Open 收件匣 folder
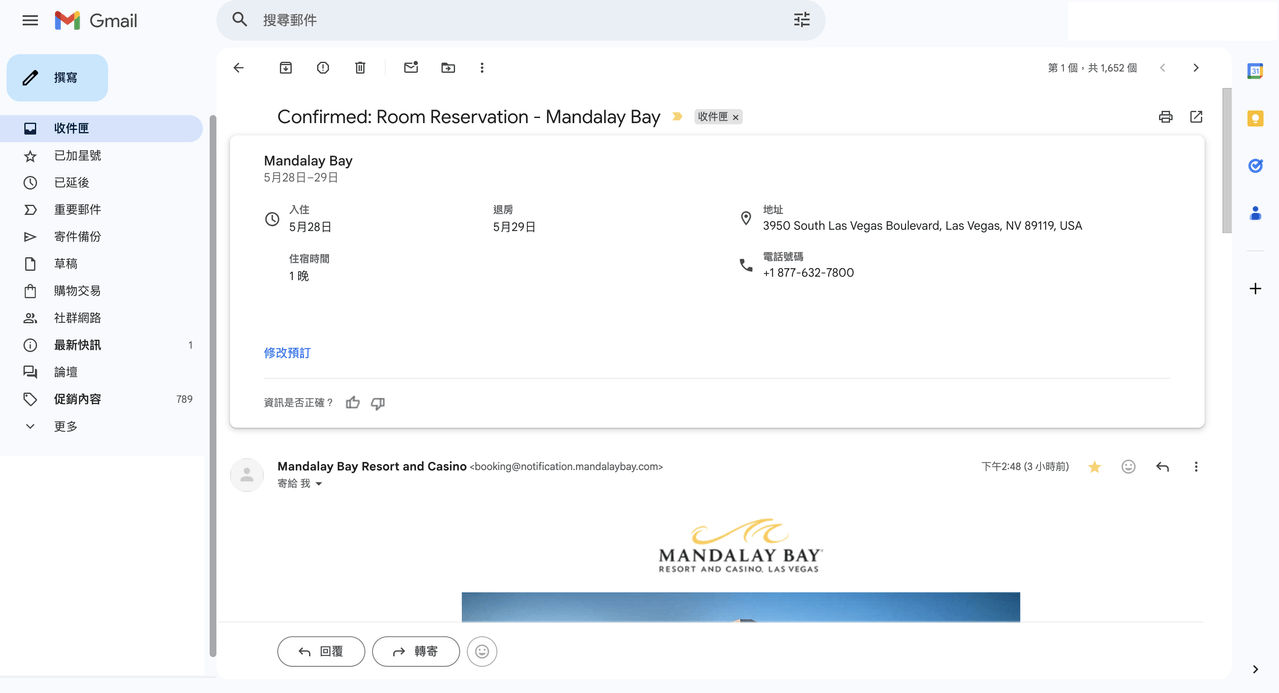 tap(101, 129)
